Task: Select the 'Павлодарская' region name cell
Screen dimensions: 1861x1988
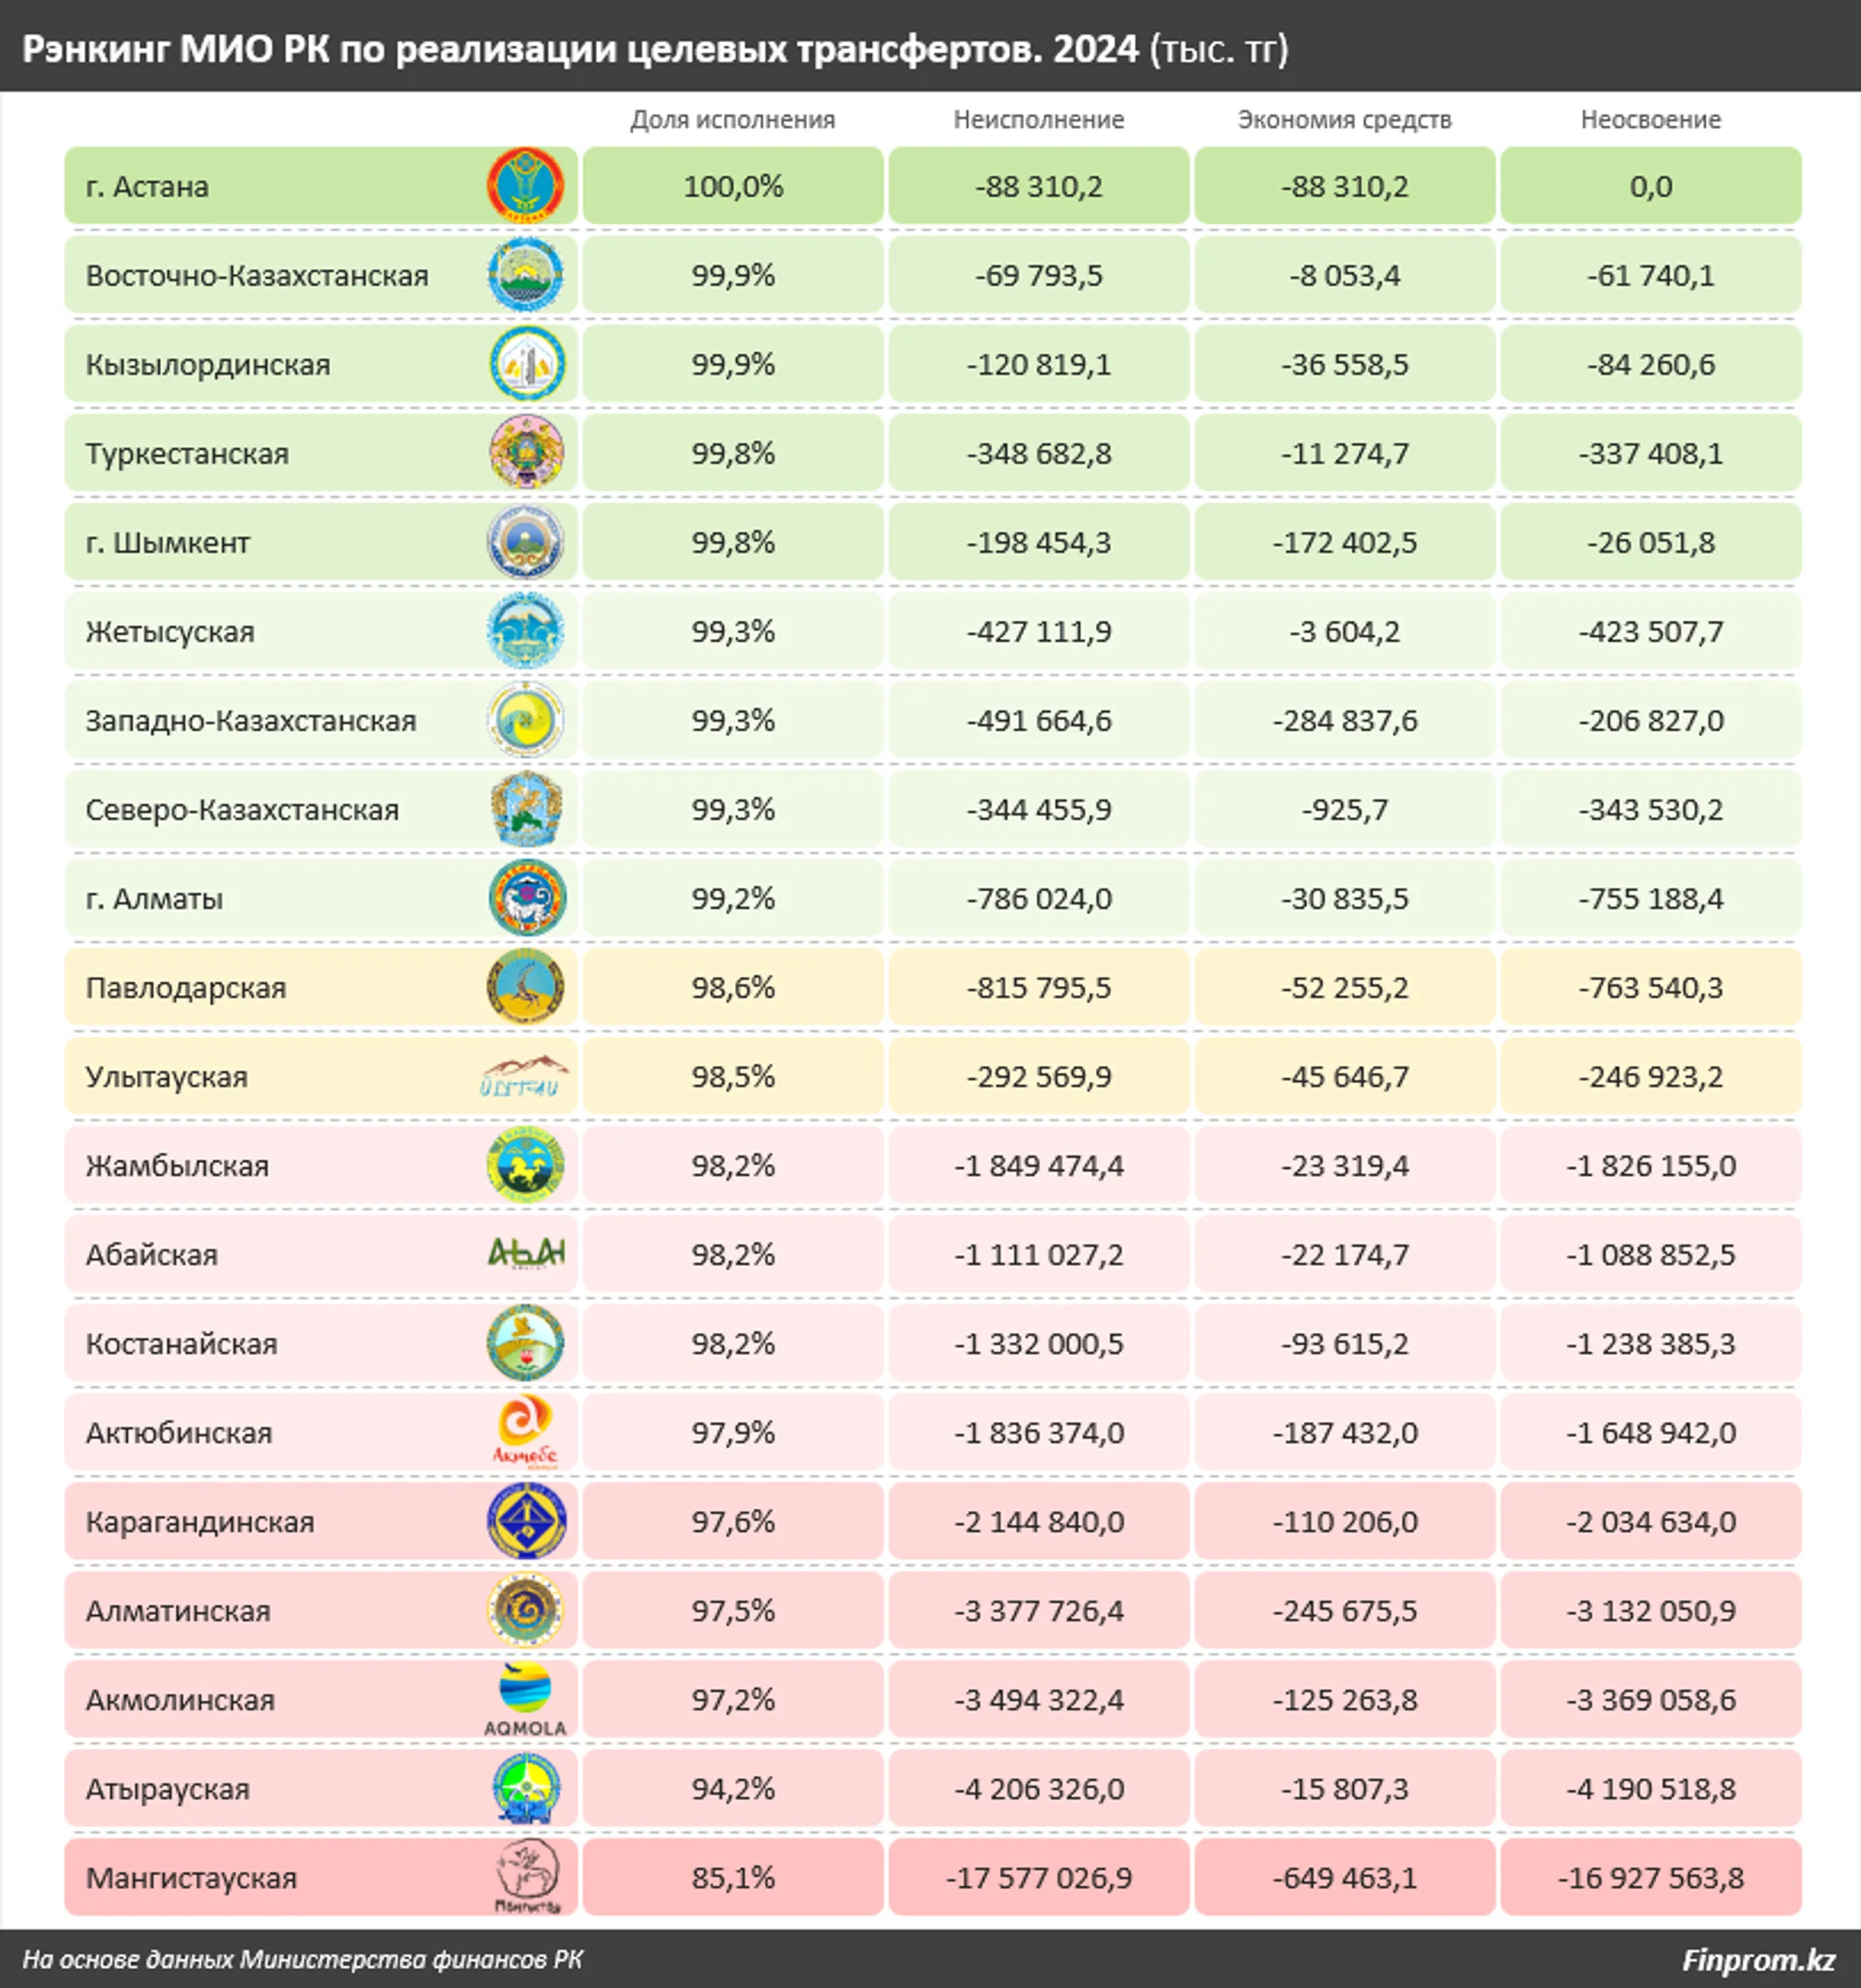Action: [321, 987]
